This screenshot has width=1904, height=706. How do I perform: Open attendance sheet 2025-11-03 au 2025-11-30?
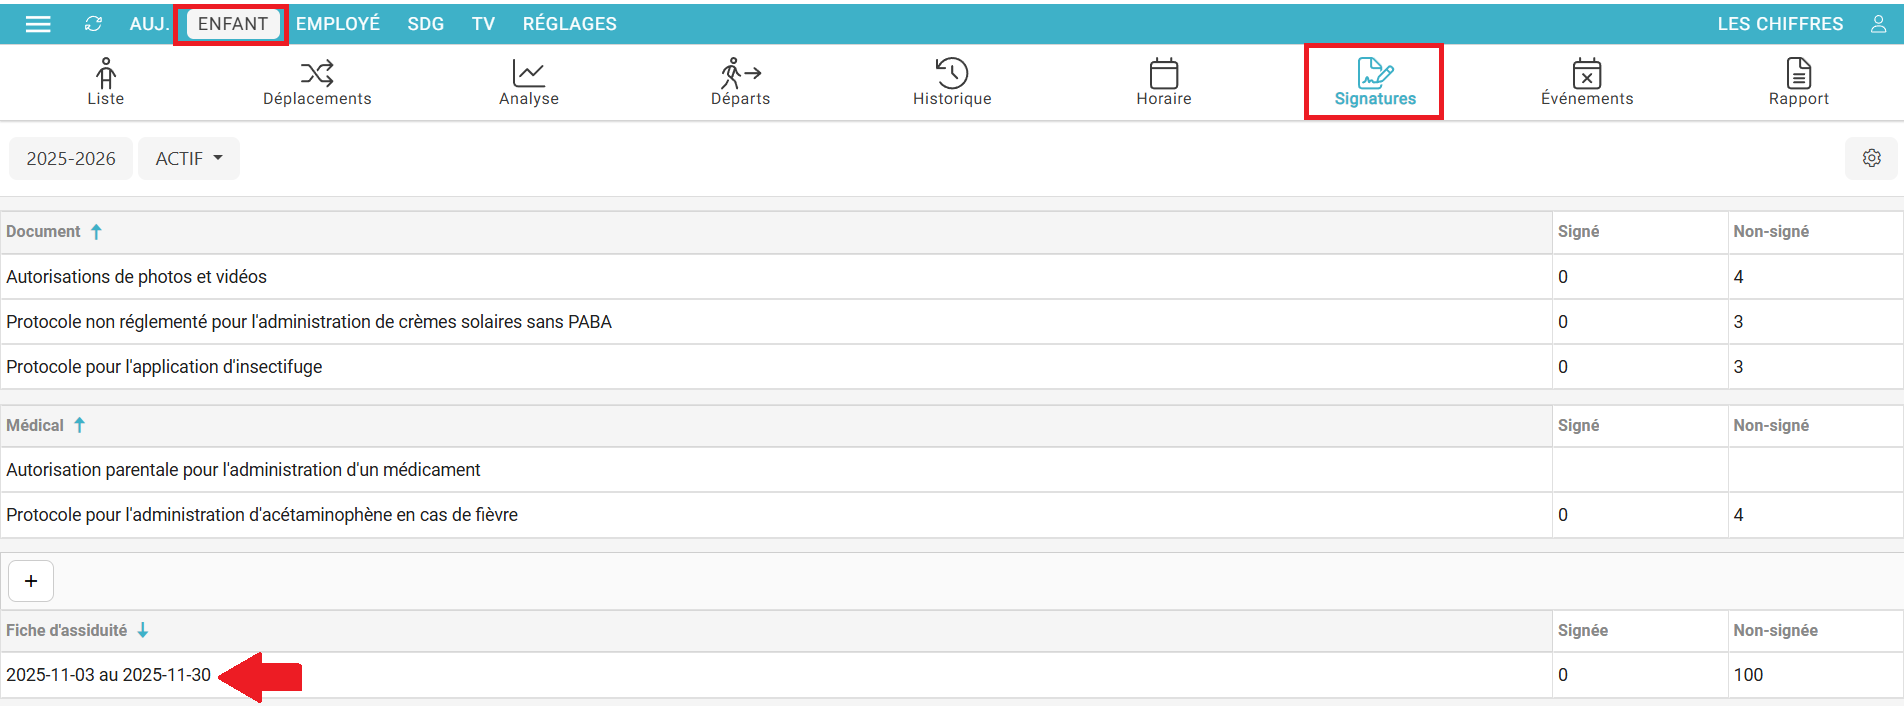coord(108,675)
